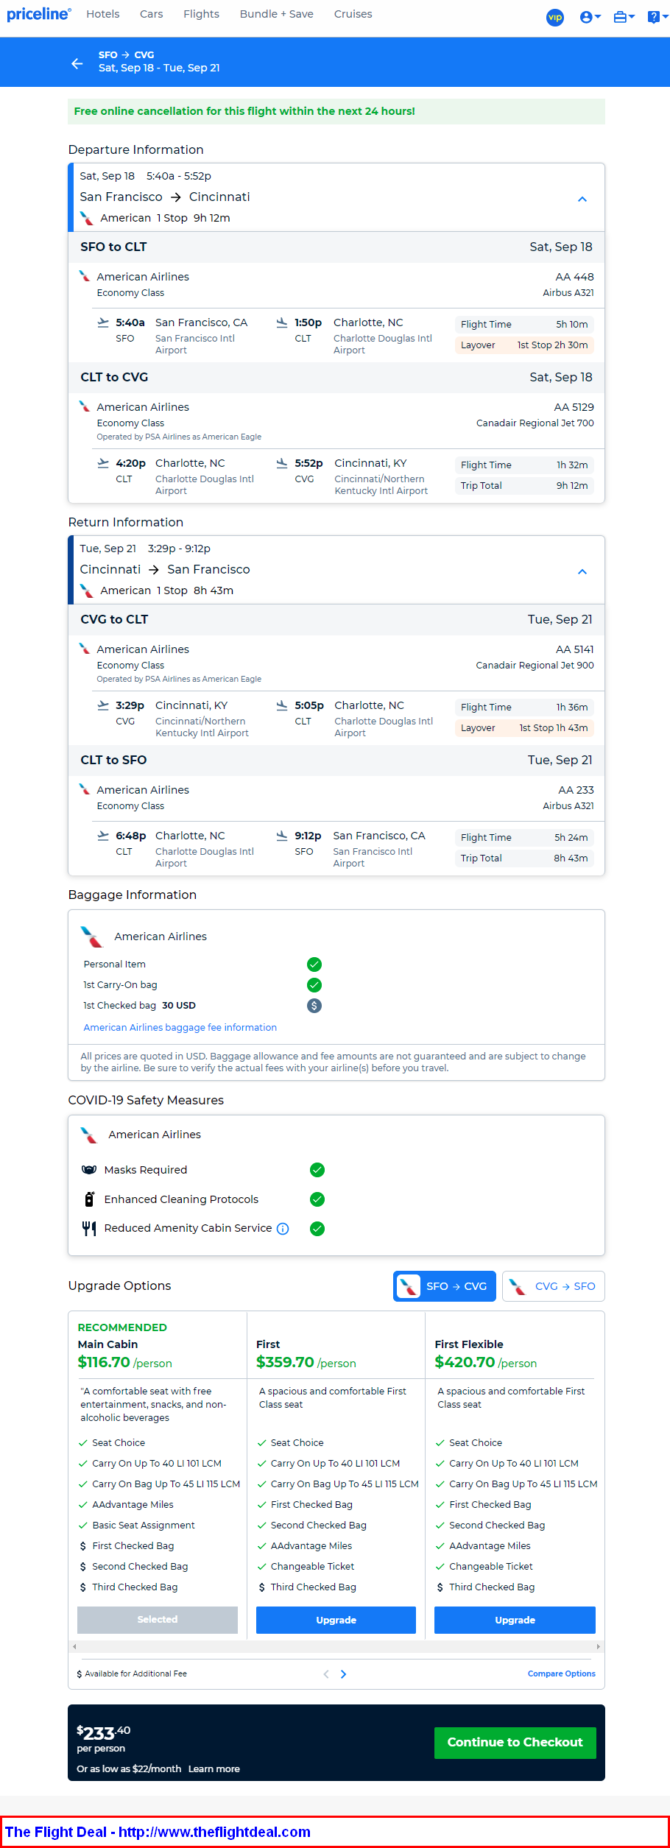
Task: Click the Enhanced Cleaning Protocols green checkmark
Action: 317,1199
